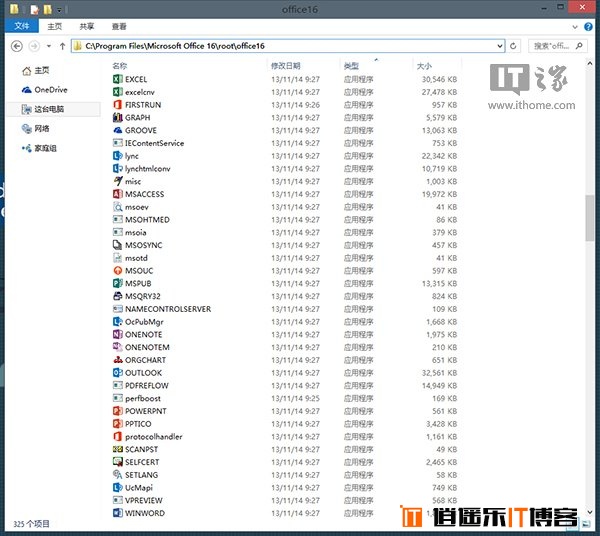The height and width of the screenshot is (536, 600).
Task: Click the SCANPST icon
Action: (x=117, y=449)
